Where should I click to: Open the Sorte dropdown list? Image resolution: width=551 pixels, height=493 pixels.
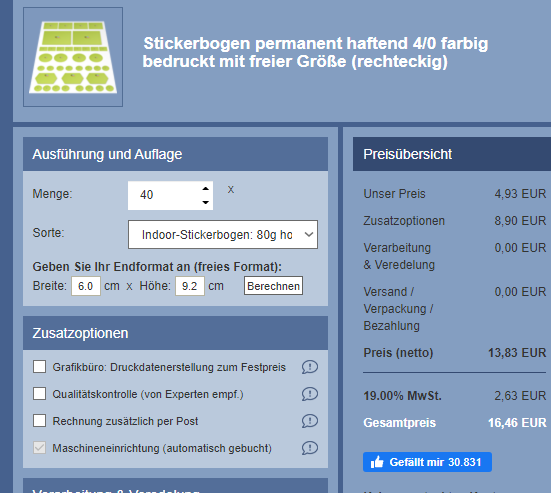point(223,234)
